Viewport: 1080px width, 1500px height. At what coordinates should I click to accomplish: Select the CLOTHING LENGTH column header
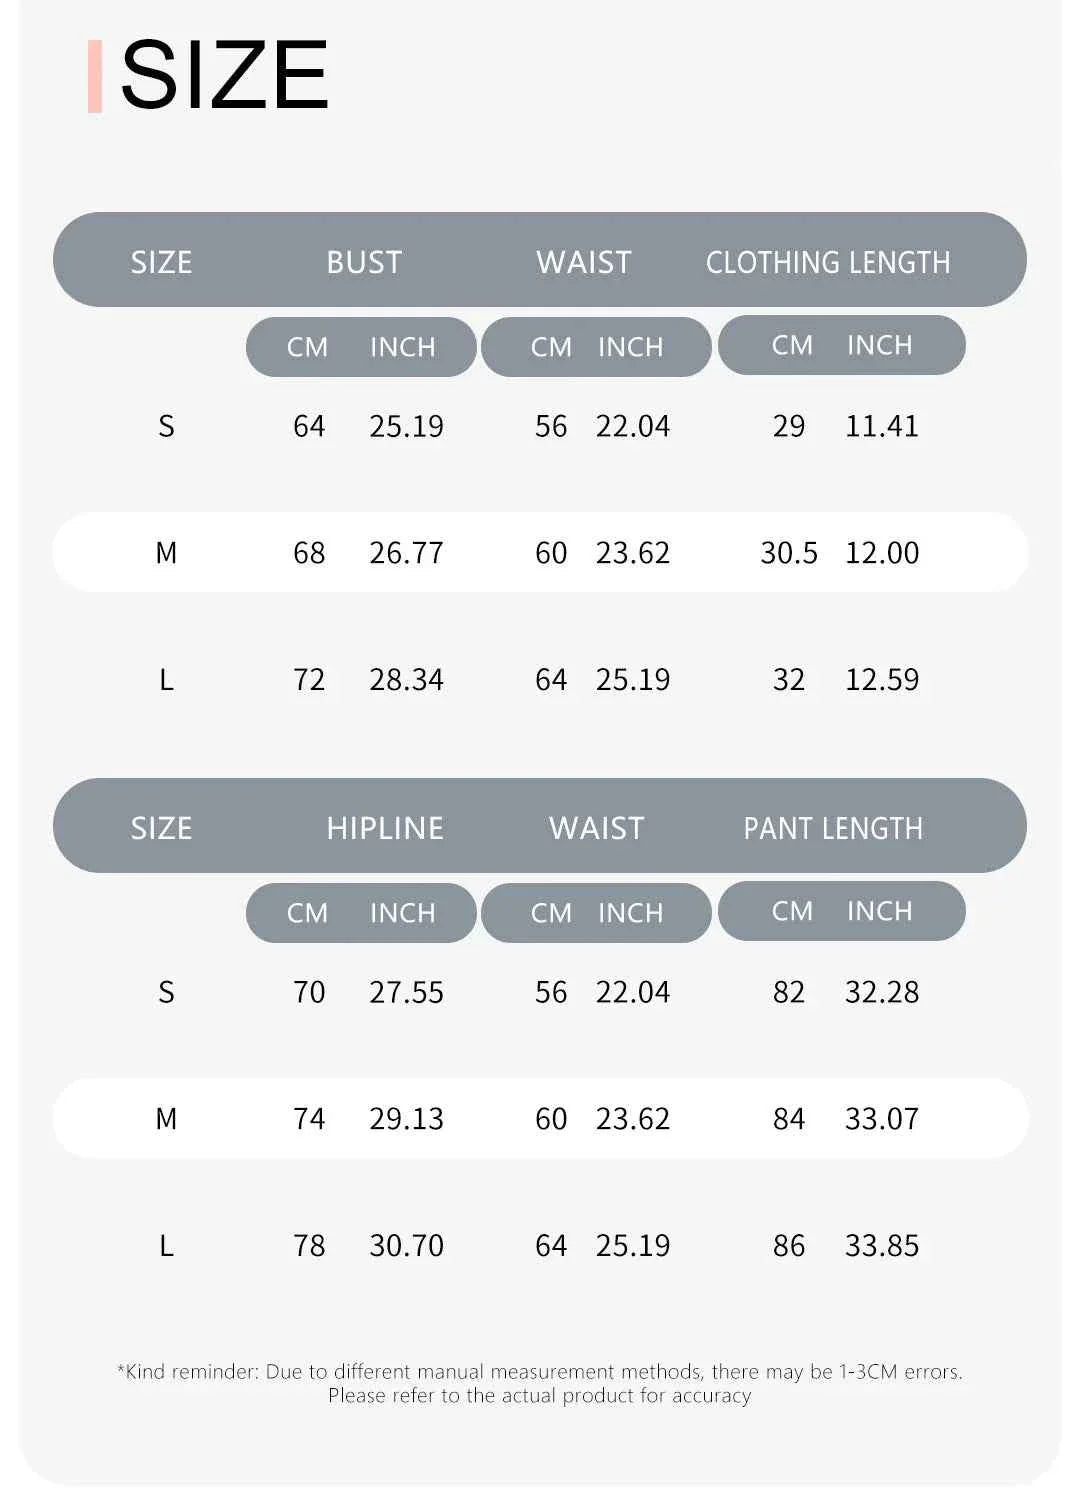[828, 262]
